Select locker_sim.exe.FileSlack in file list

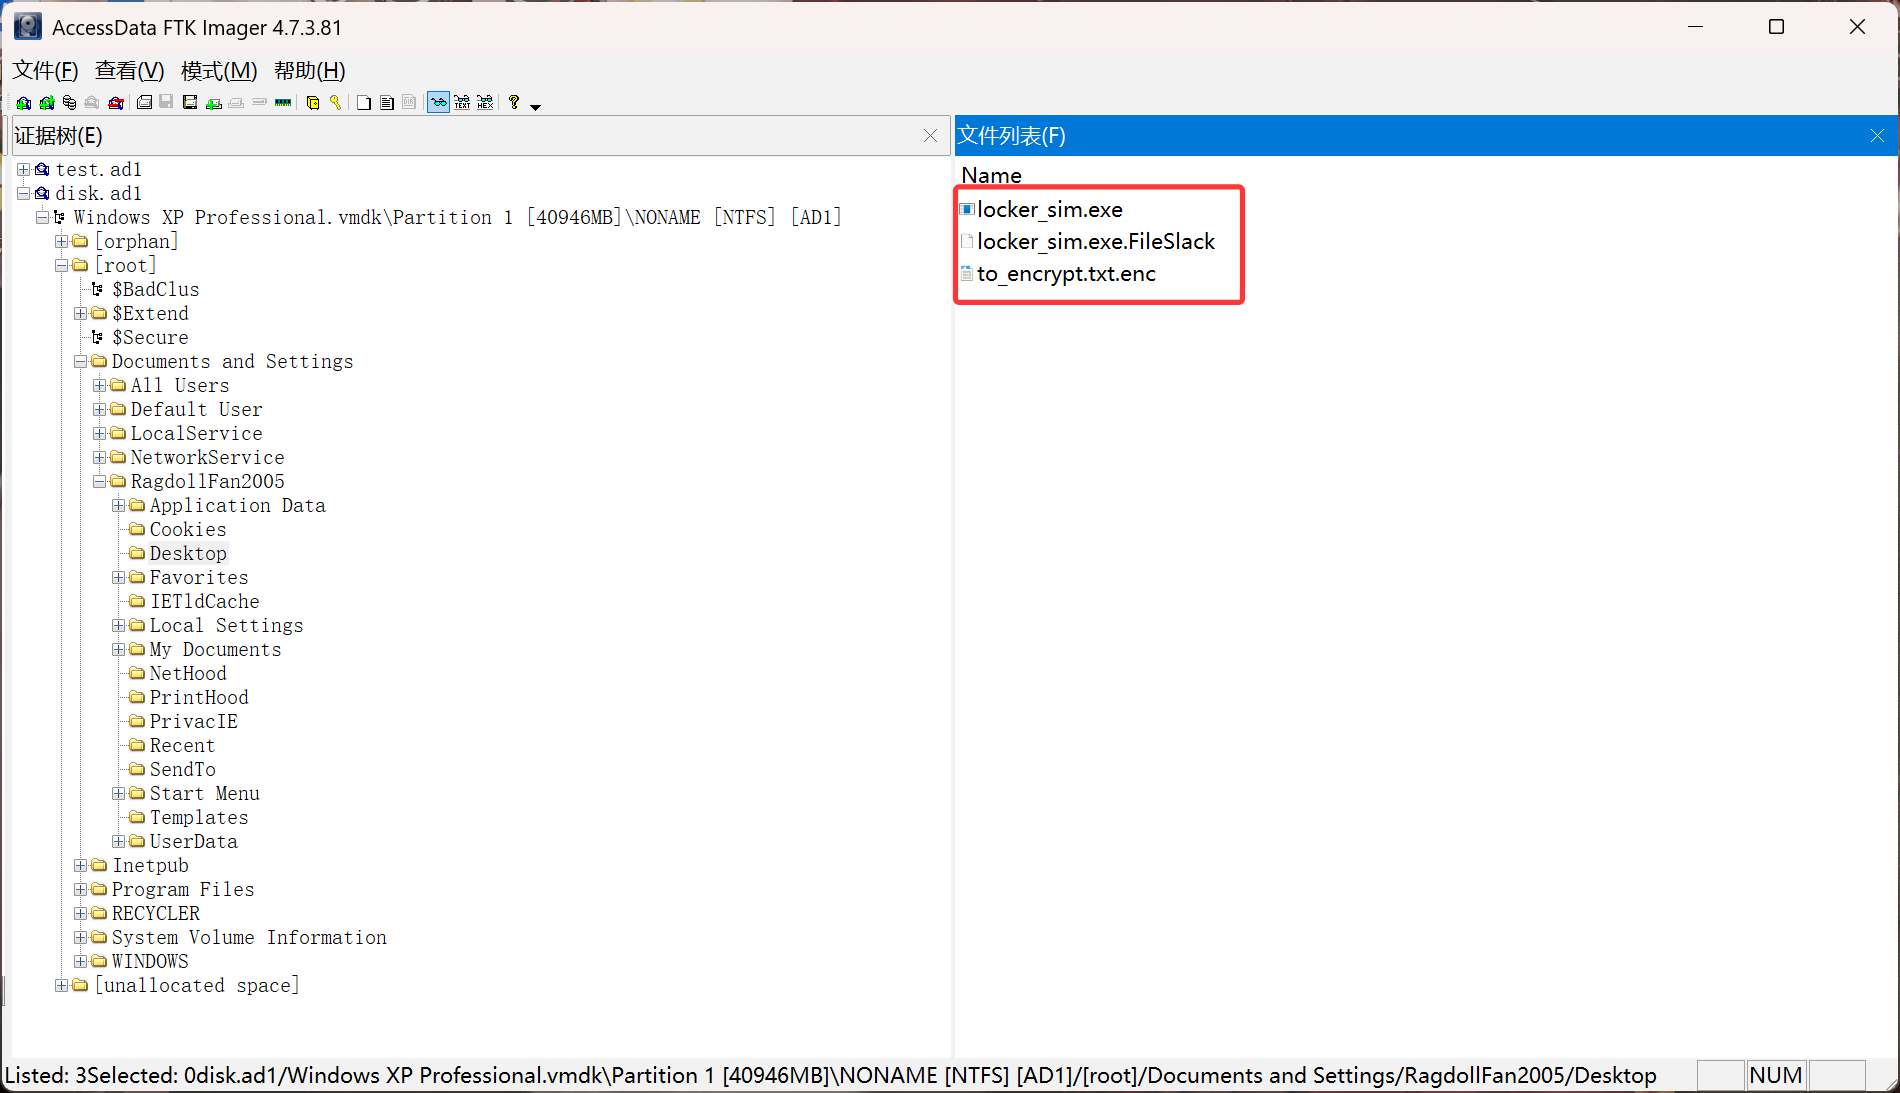(x=1096, y=242)
